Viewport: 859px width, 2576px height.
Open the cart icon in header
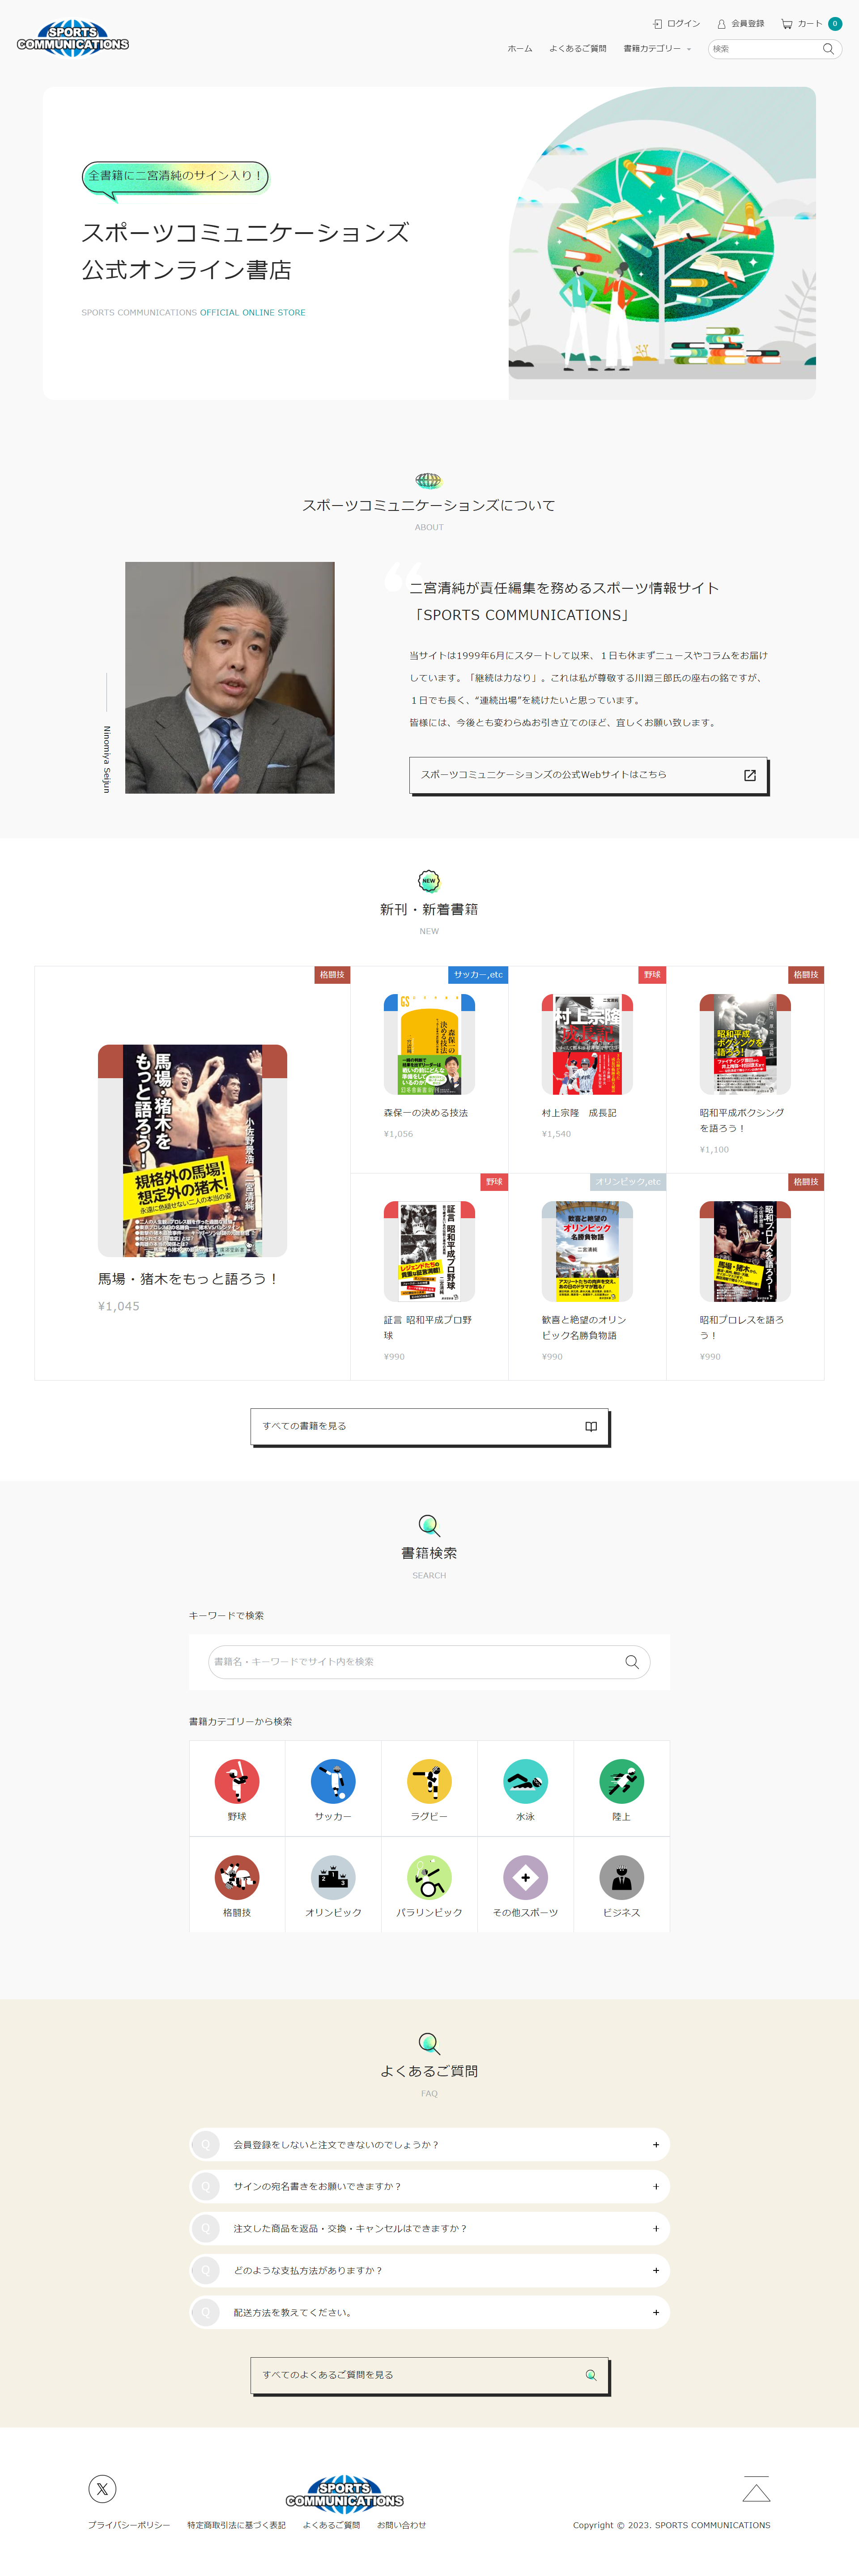(787, 23)
